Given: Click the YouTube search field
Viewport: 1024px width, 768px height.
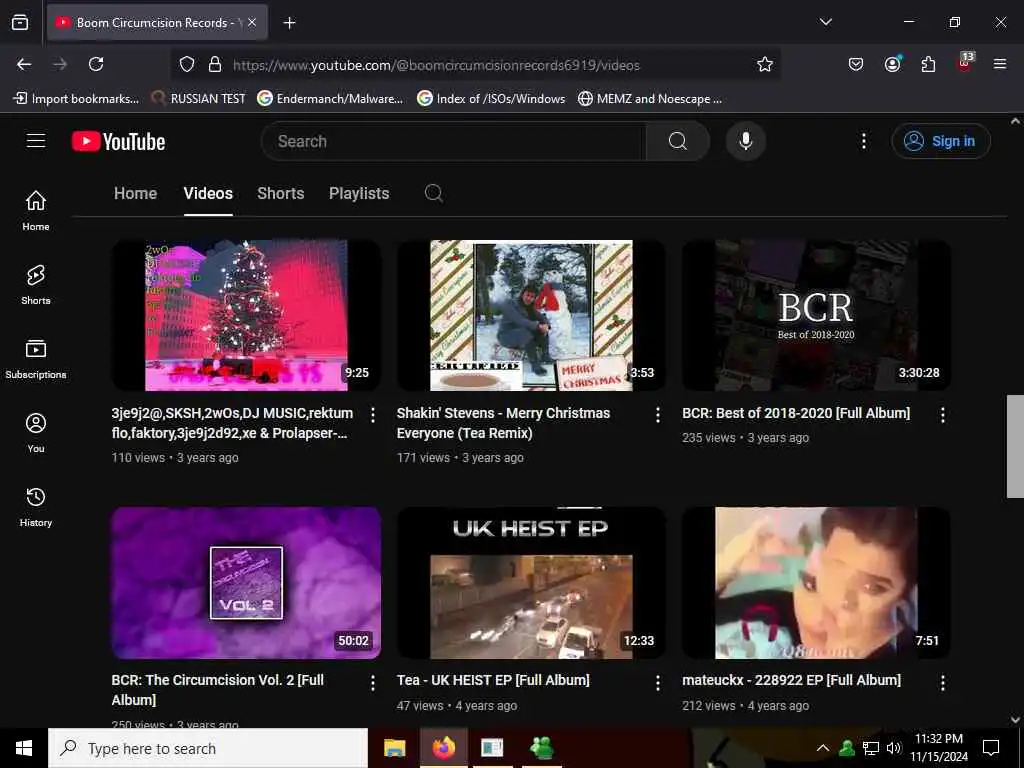Looking at the screenshot, I should (x=454, y=141).
